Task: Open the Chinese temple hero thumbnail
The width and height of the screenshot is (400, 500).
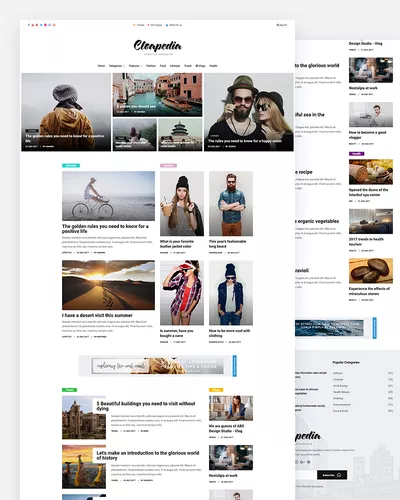Action: click(180, 135)
